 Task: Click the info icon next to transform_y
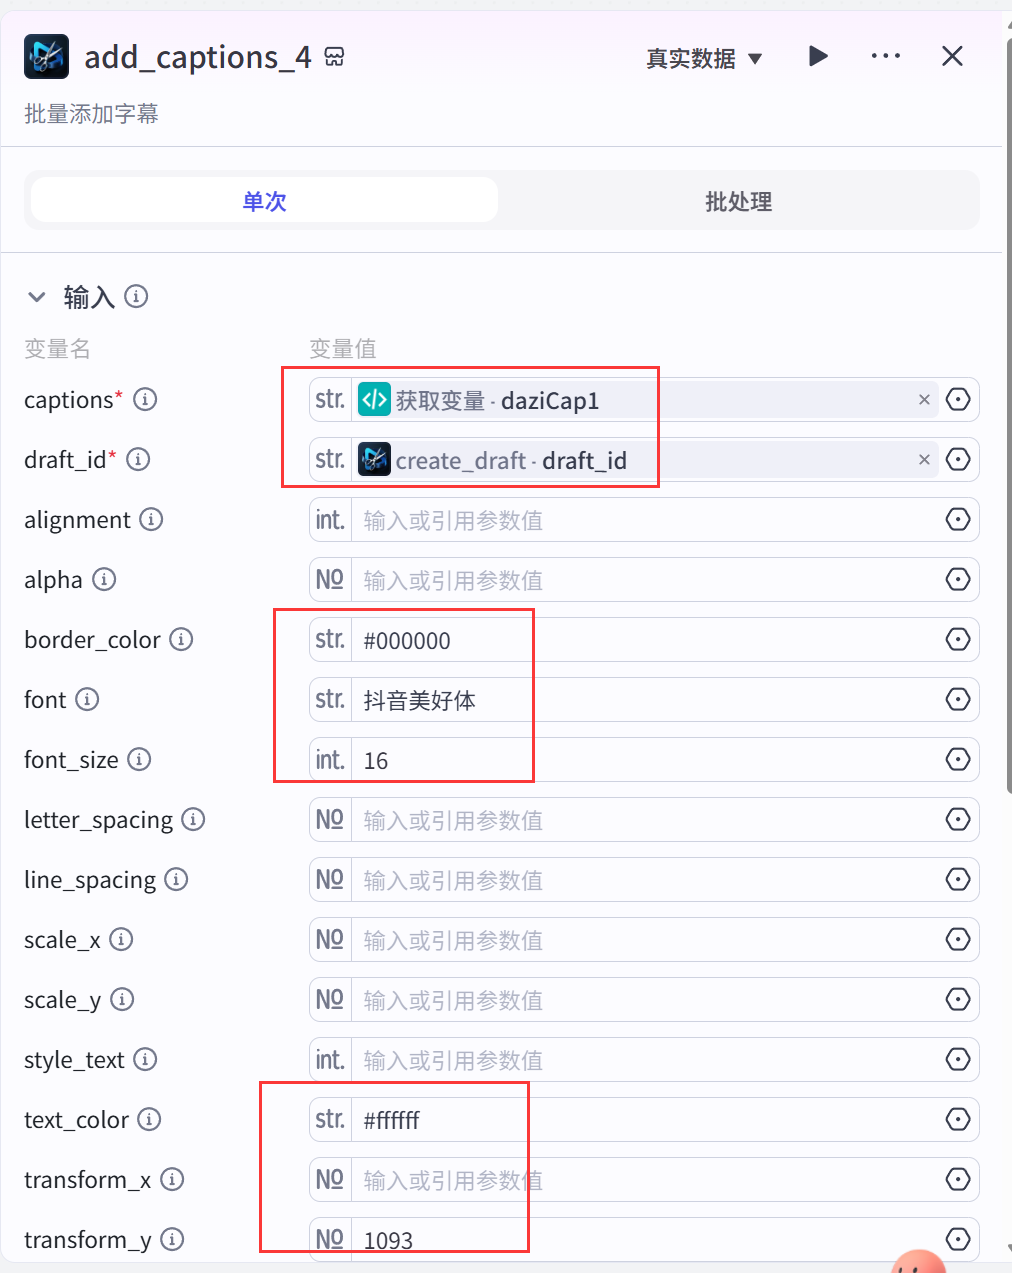(172, 1239)
